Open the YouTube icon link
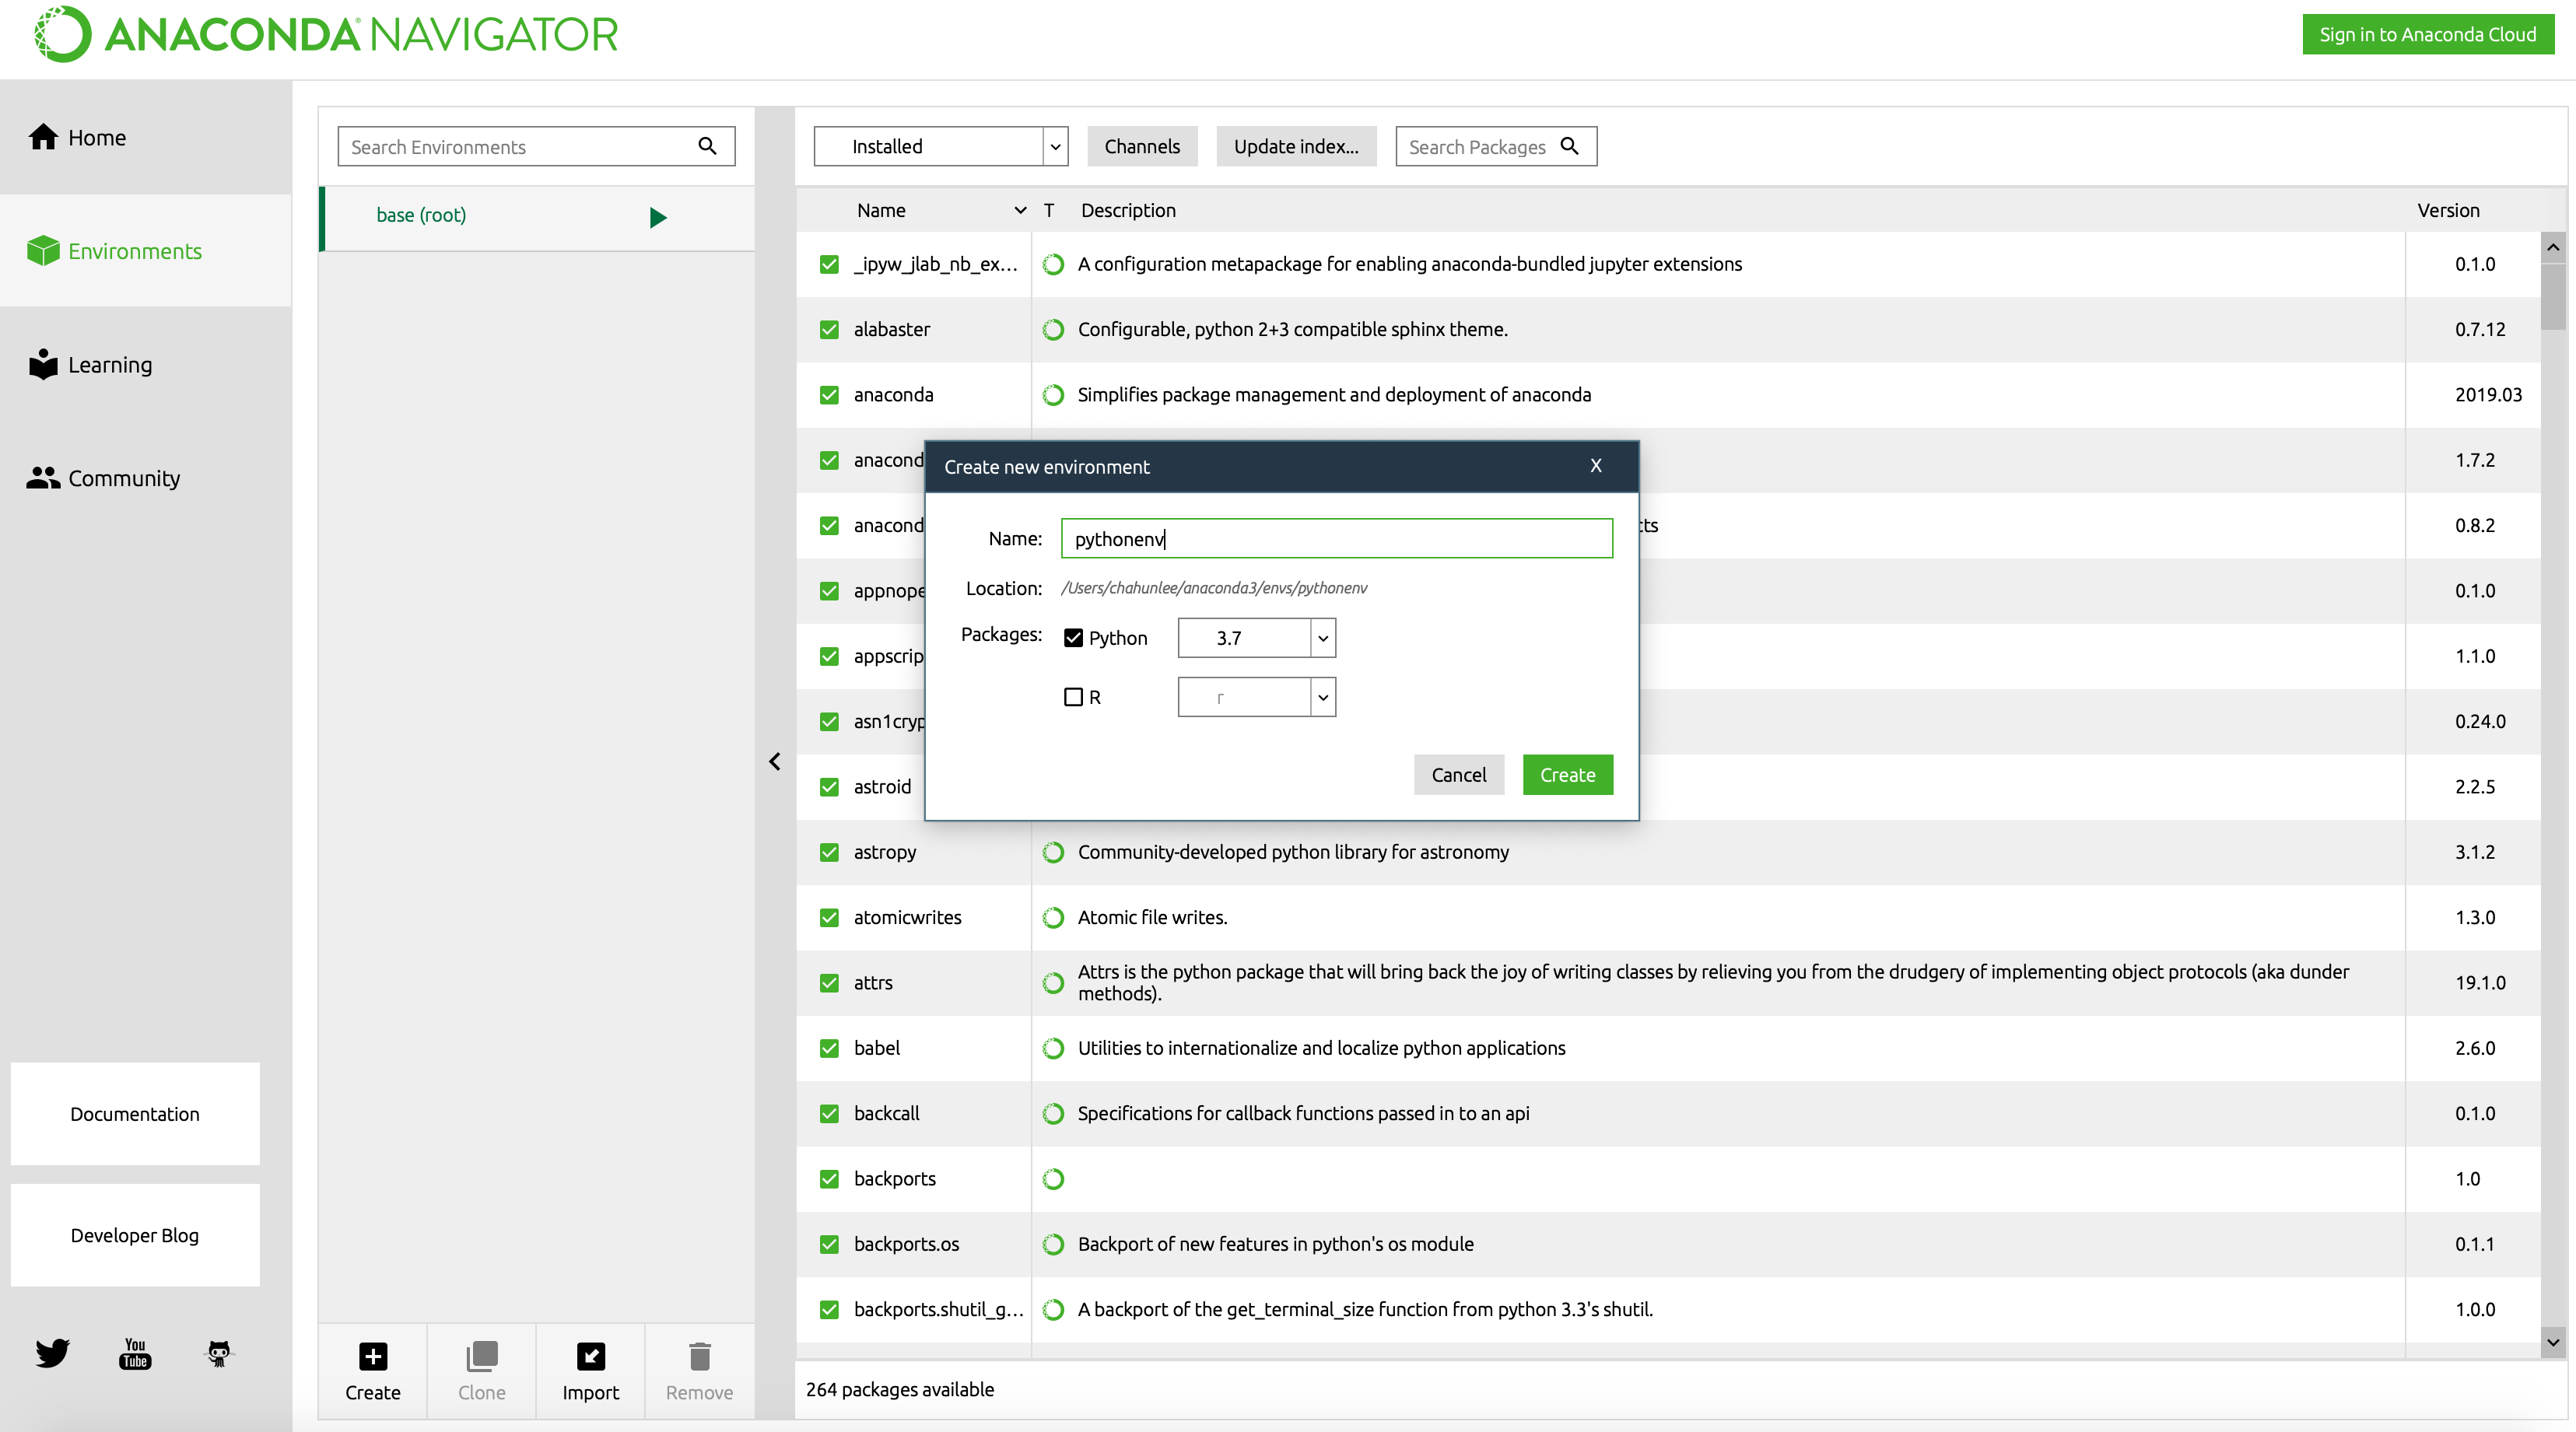This screenshot has height=1432, width=2576. click(x=135, y=1353)
